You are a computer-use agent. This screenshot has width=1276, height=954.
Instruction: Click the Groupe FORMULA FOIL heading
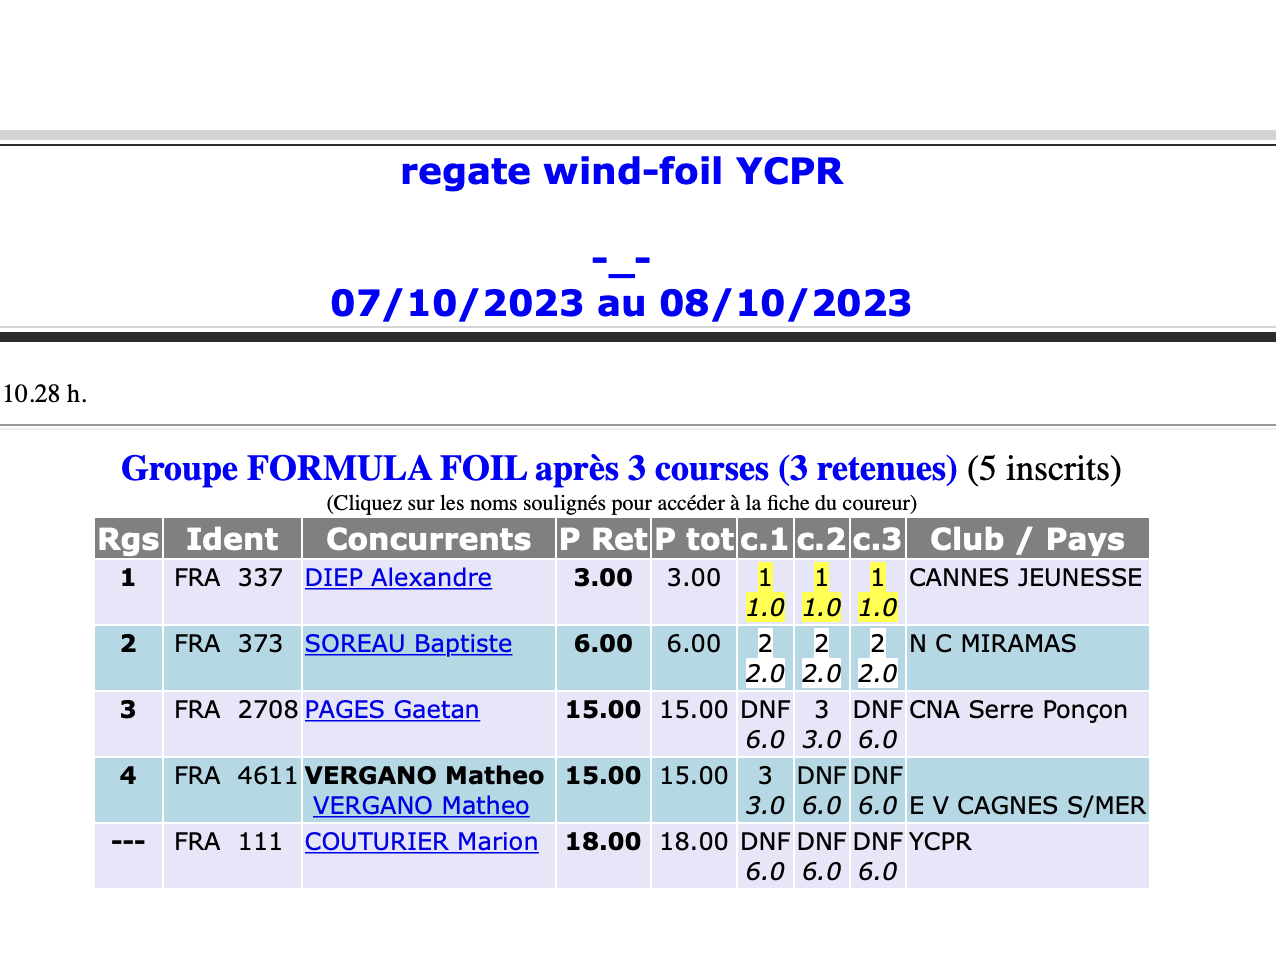[x=539, y=468]
